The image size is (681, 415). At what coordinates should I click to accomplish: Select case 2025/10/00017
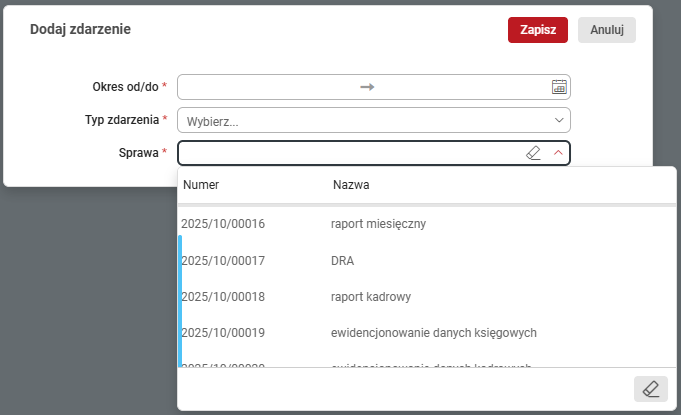point(223,260)
